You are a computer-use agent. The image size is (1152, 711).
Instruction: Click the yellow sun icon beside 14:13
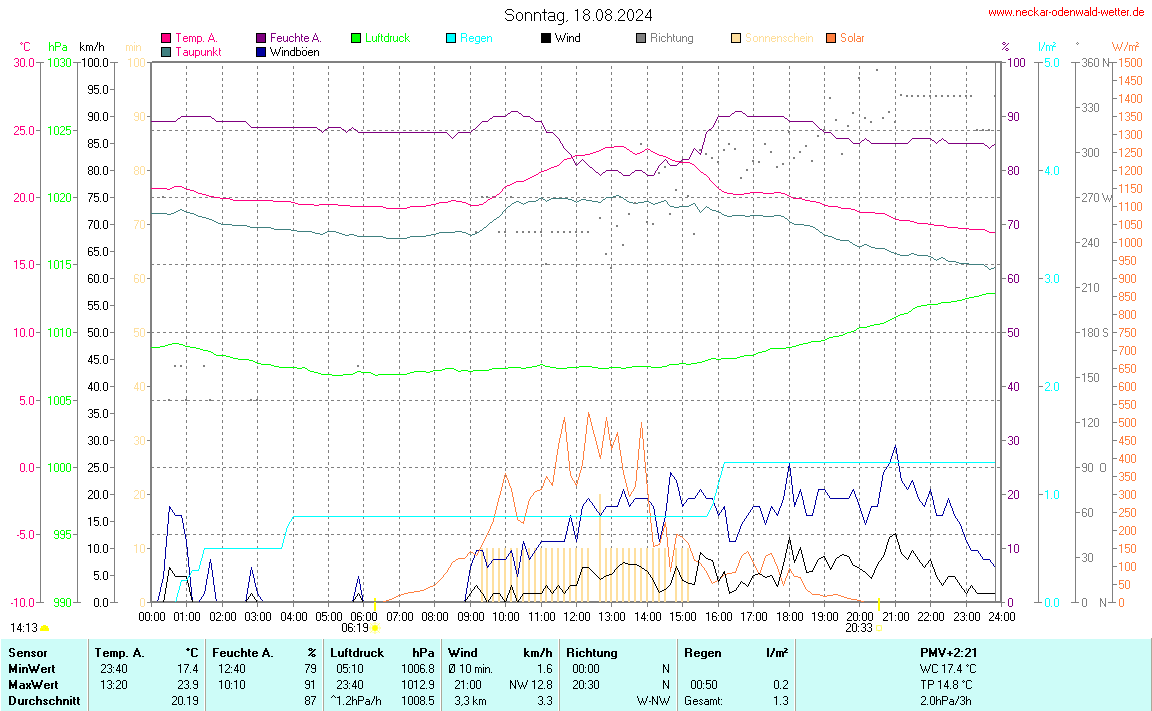(x=45, y=628)
